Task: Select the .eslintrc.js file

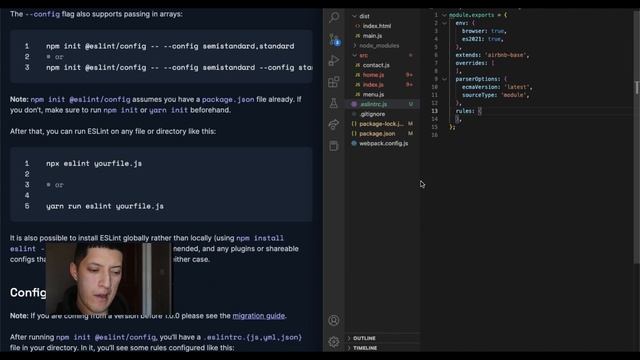Action: [382, 104]
